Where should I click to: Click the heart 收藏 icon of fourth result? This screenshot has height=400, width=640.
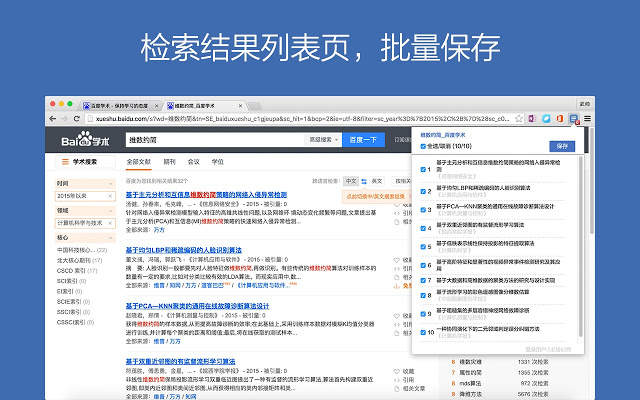(x=396, y=371)
